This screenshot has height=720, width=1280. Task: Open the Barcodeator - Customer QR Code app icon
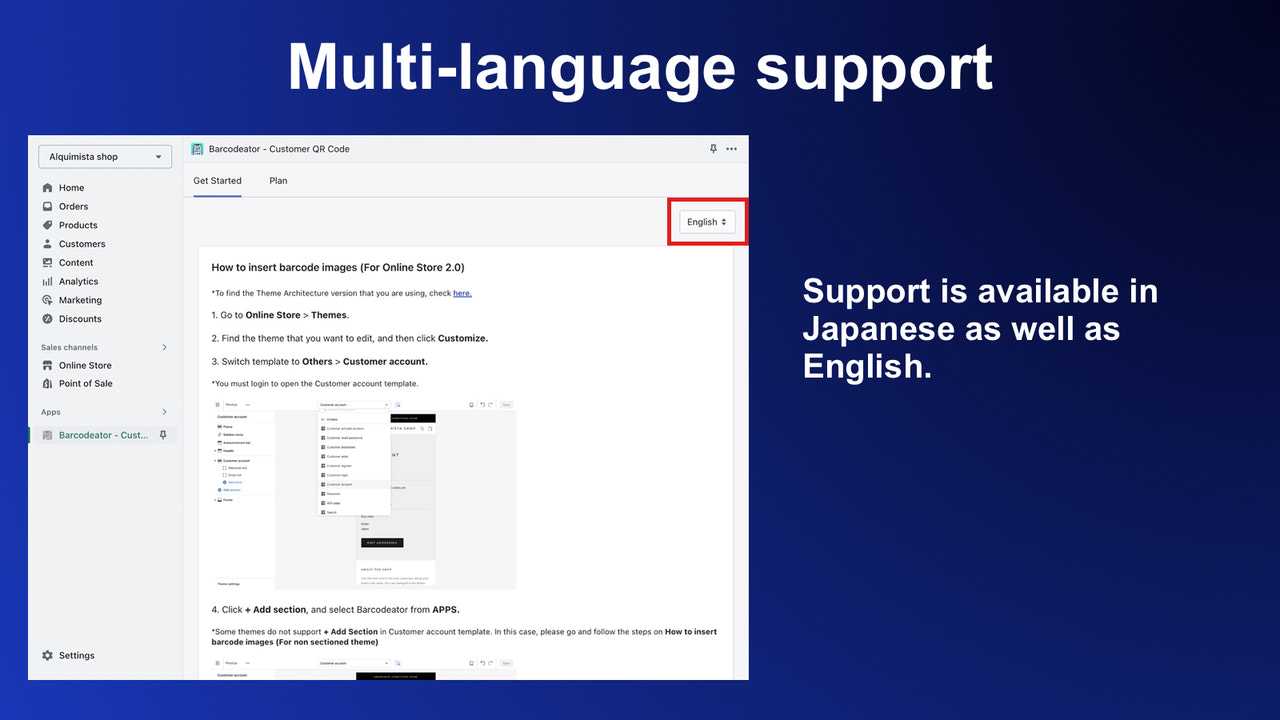(195, 148)
